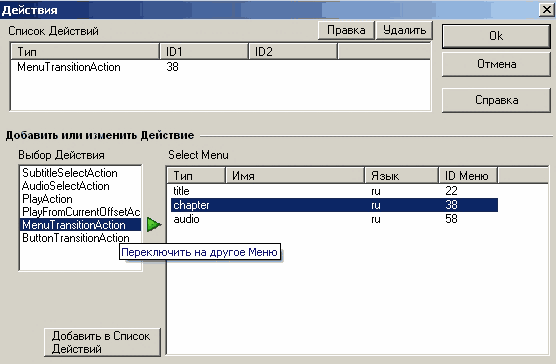
Task: Click the ID Меню column header
Action: 468,176
